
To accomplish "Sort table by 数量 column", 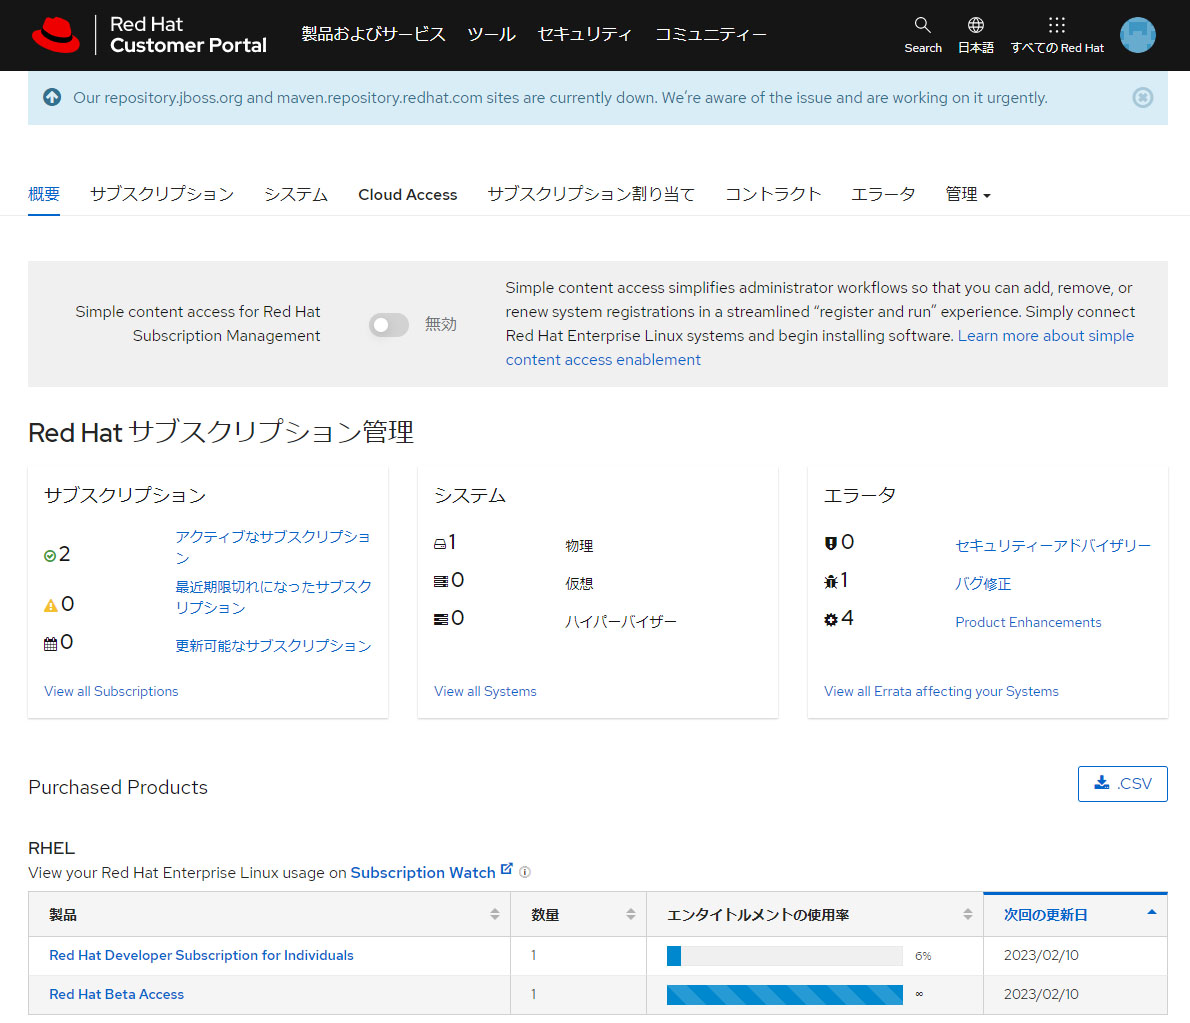I will (x=578, y=914).
